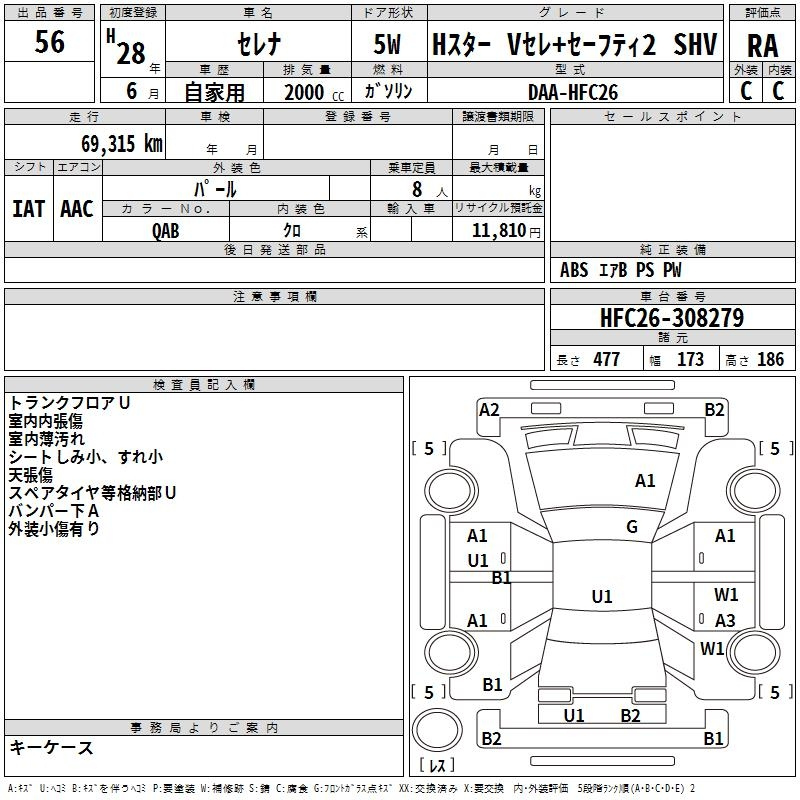Click the air conditioner value AAC

77,209
